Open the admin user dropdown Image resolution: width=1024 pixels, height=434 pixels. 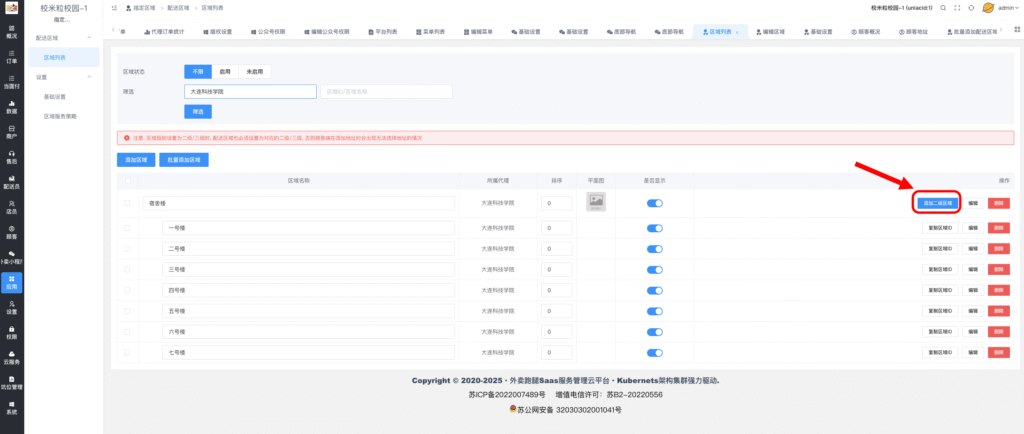pos(1008,8)
